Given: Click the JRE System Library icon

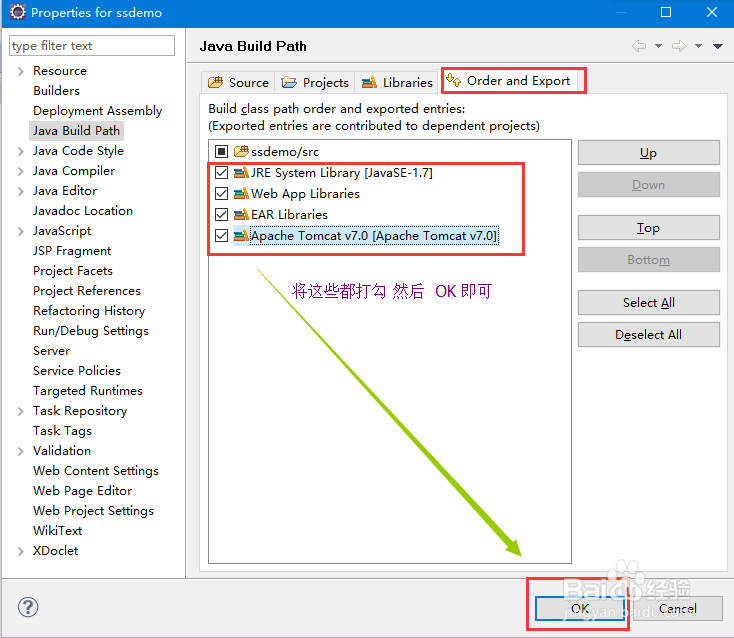Looking at the screenshot, I should click(x=241, y=173).
